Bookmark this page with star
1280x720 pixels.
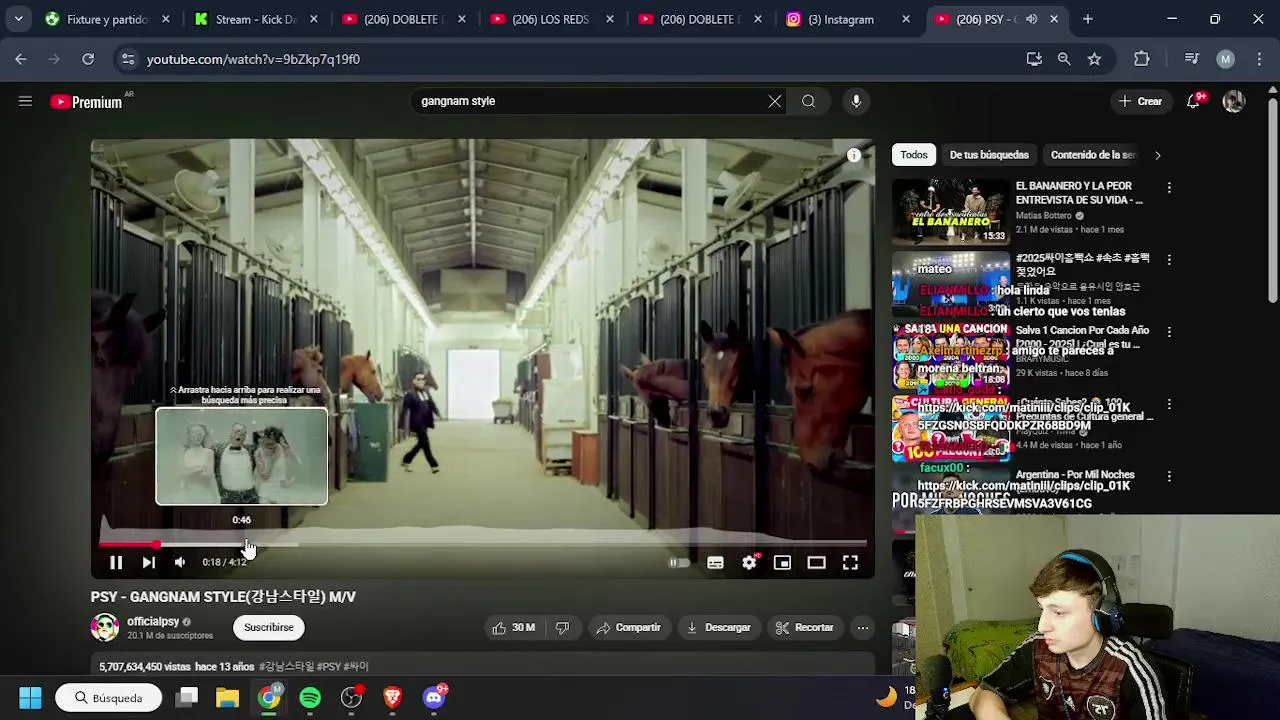point(1094,59)
